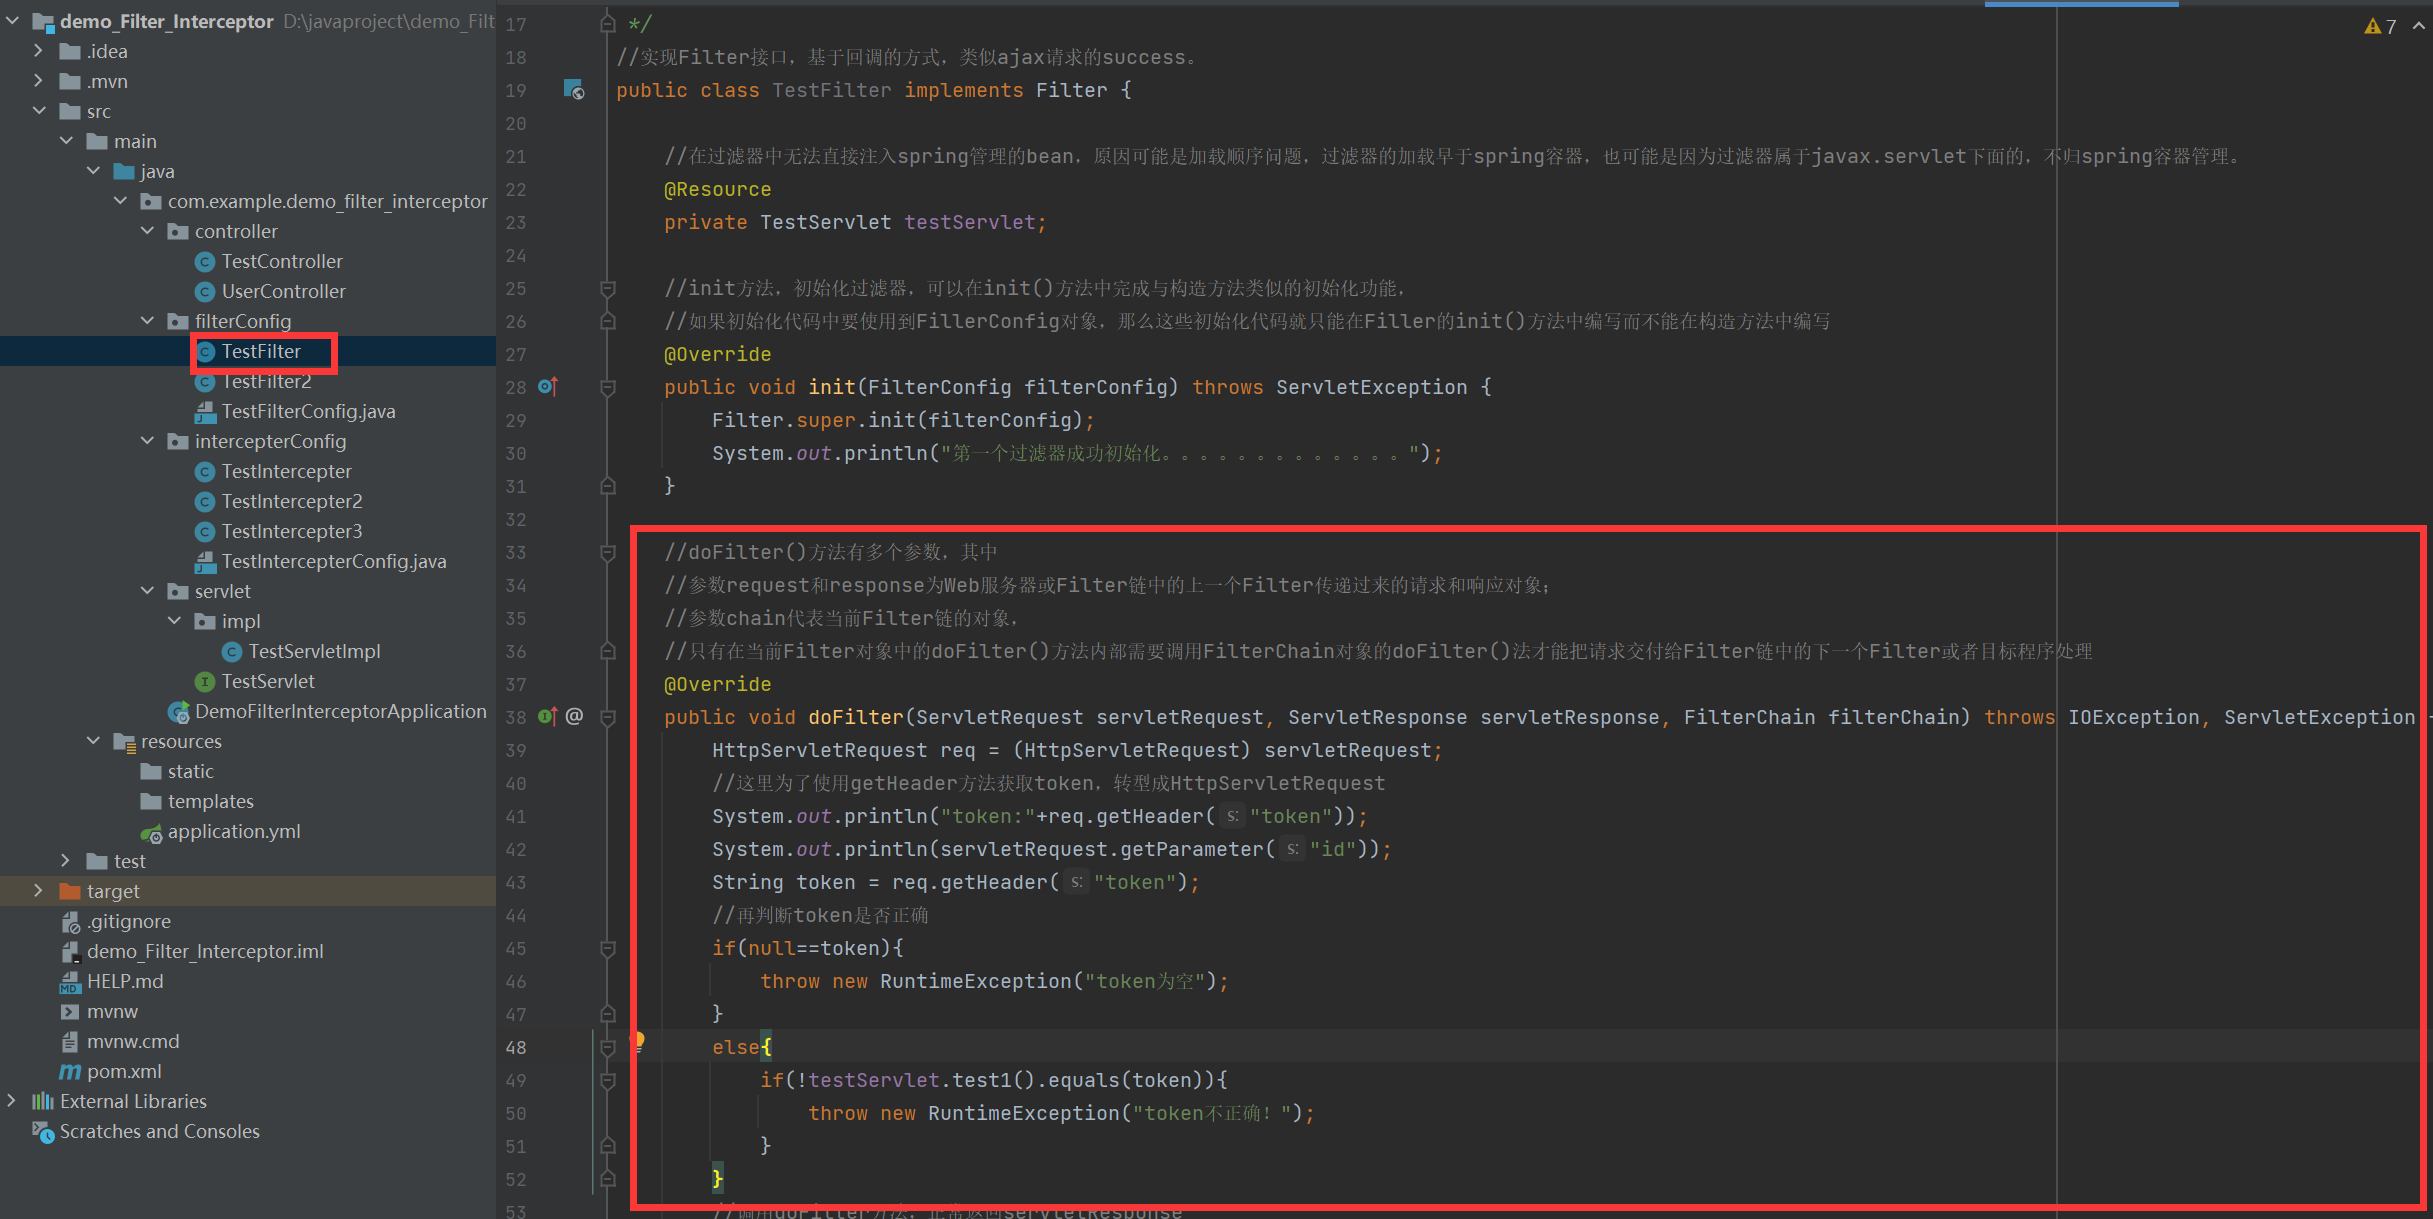Image resolution: width=2433 pixels, height=1219 pixels.
Task: Collapse the servlet package arrow
Action: (147, 590)
